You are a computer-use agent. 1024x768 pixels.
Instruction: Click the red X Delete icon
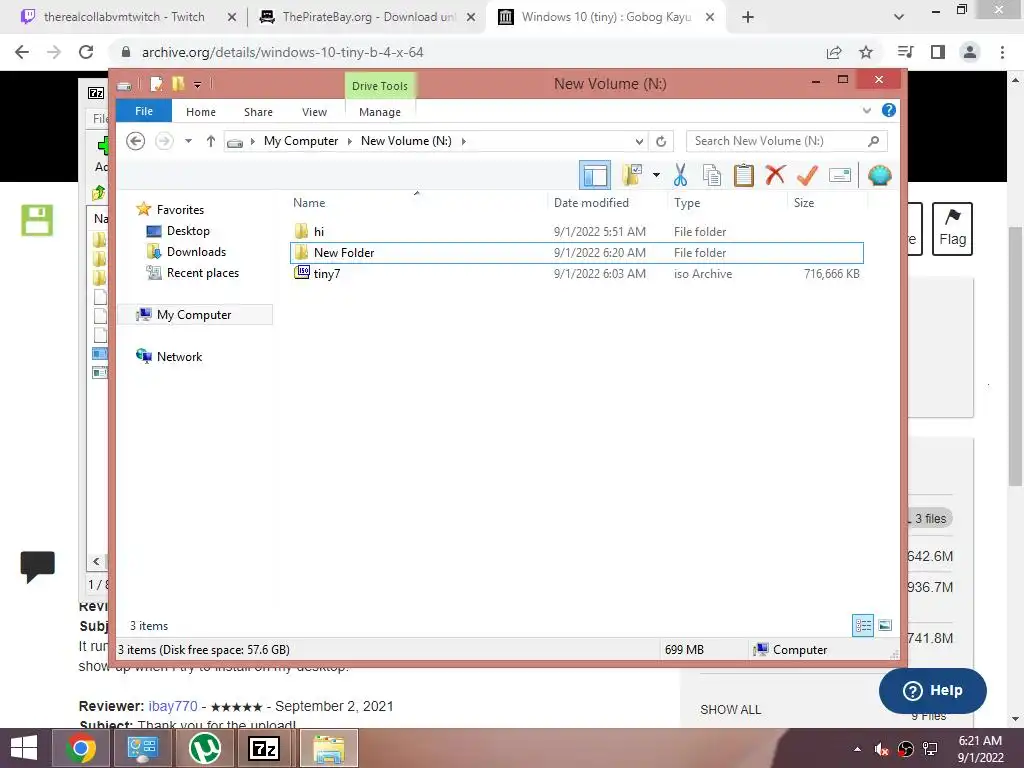pyautogui.click(x=775, y=175)
